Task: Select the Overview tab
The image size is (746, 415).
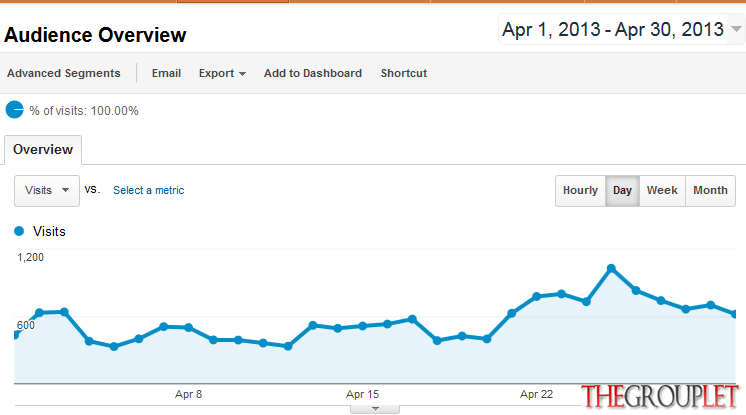Action: (43, 150)
